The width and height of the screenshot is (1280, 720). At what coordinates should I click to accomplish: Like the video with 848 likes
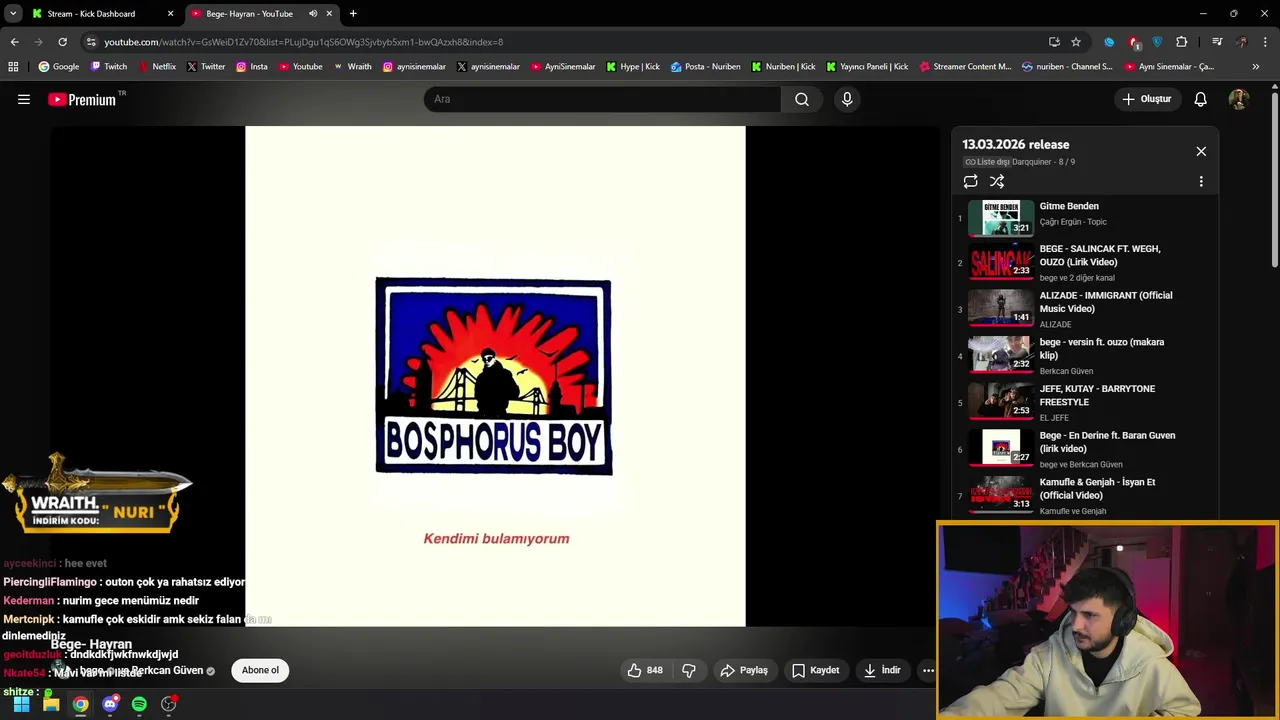click(645, 670)
